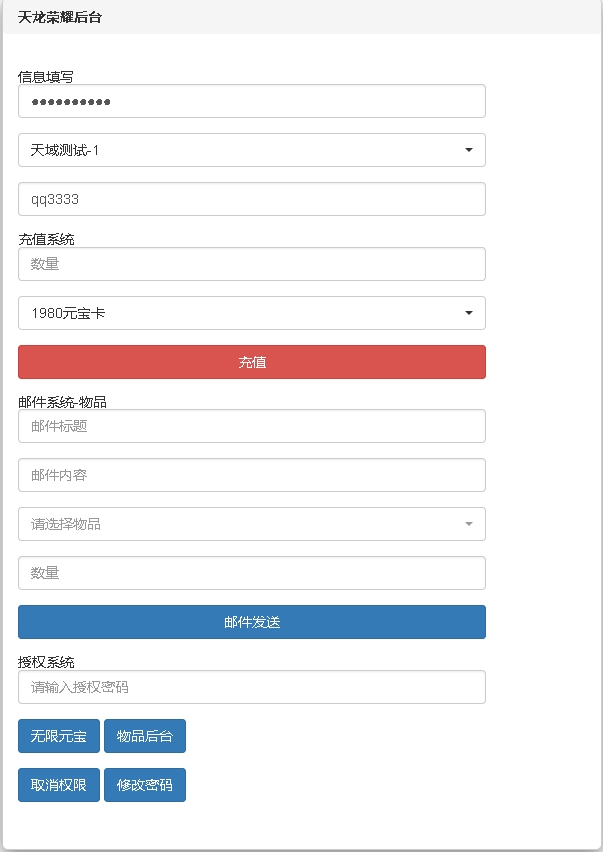This screenshot has height=852, width=603.
Task: Click the 无限元宝 unlimited yuanbao button
Action: (58, 735)
